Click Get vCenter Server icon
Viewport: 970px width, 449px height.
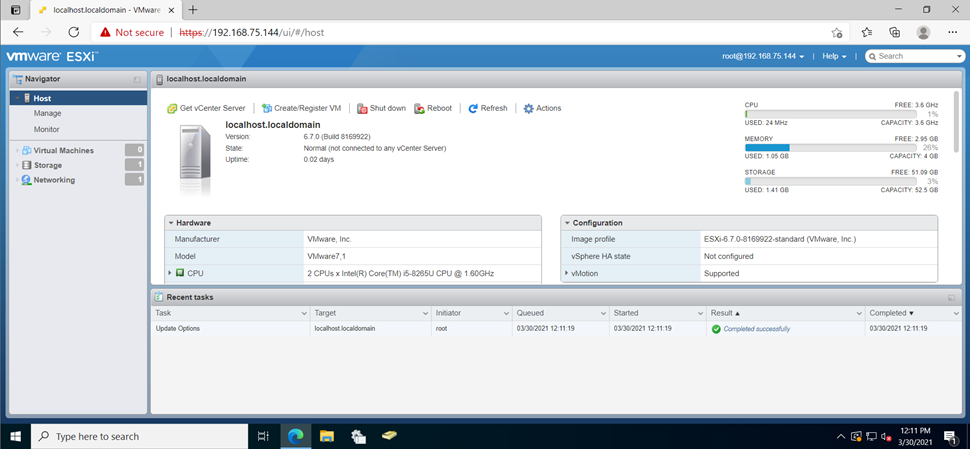173,108
